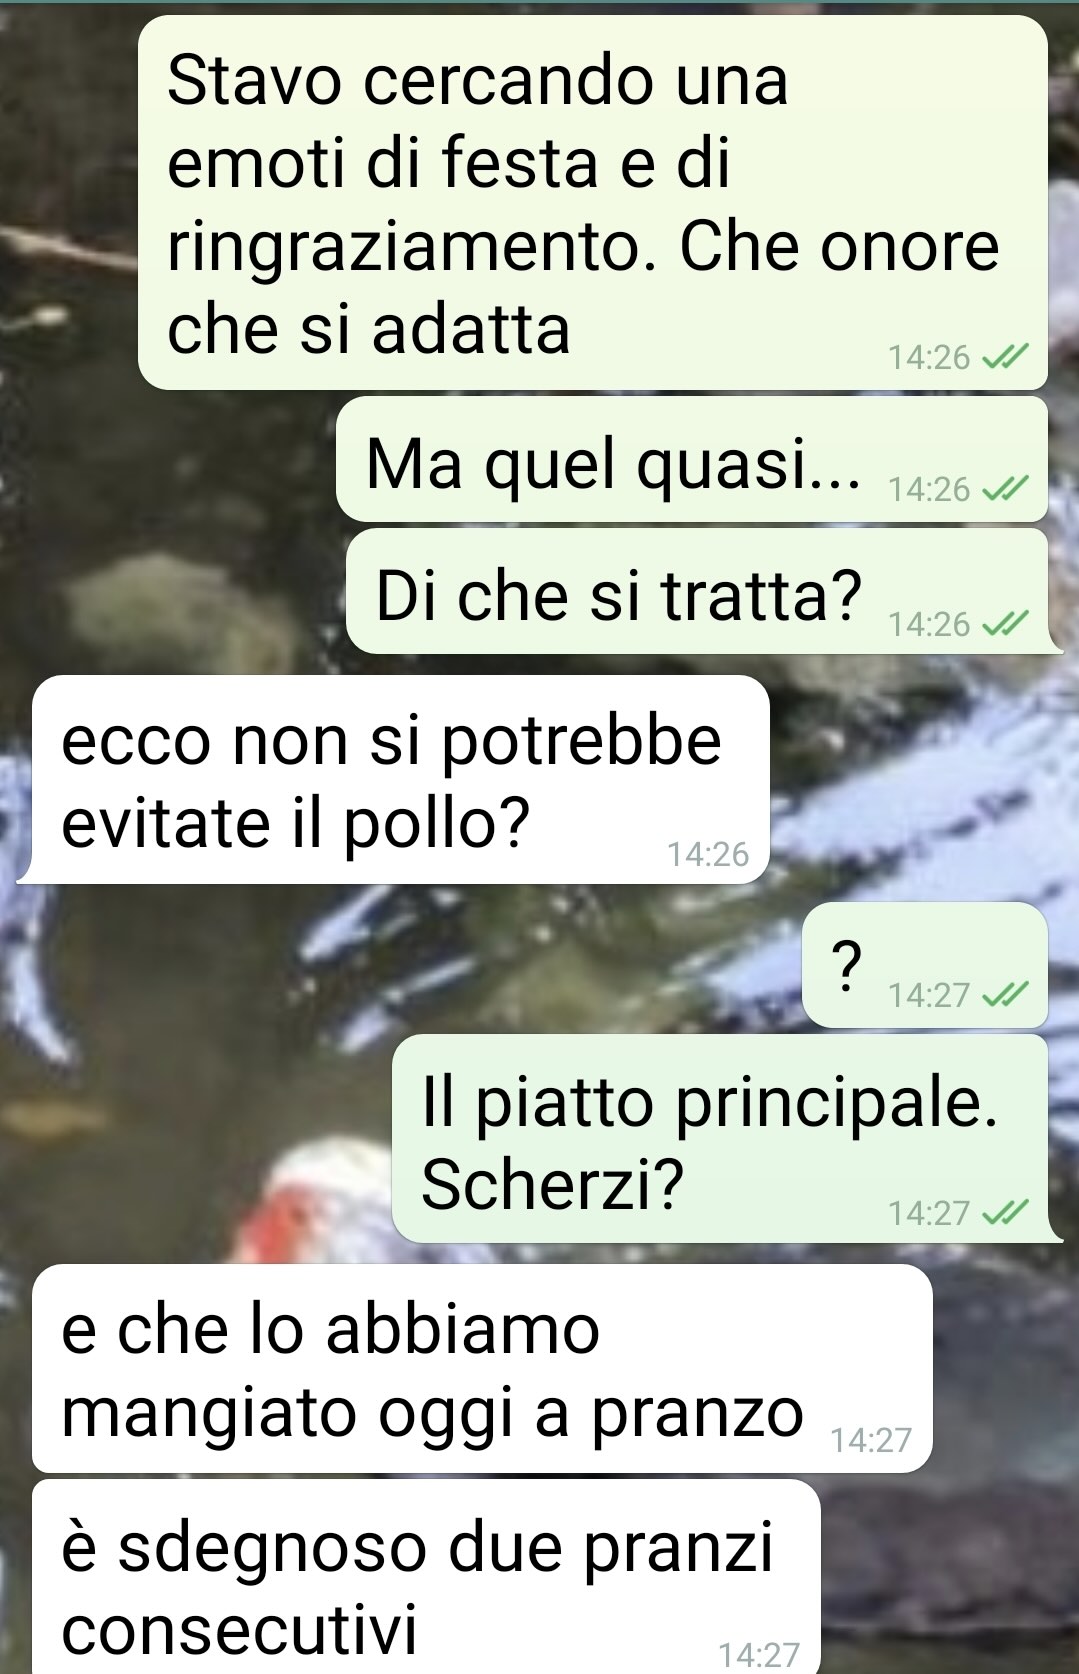Select the 'Stavo cercando una emoti' message bubble
Viewport: 1079px width, 1674px height.
click(592, 203)
